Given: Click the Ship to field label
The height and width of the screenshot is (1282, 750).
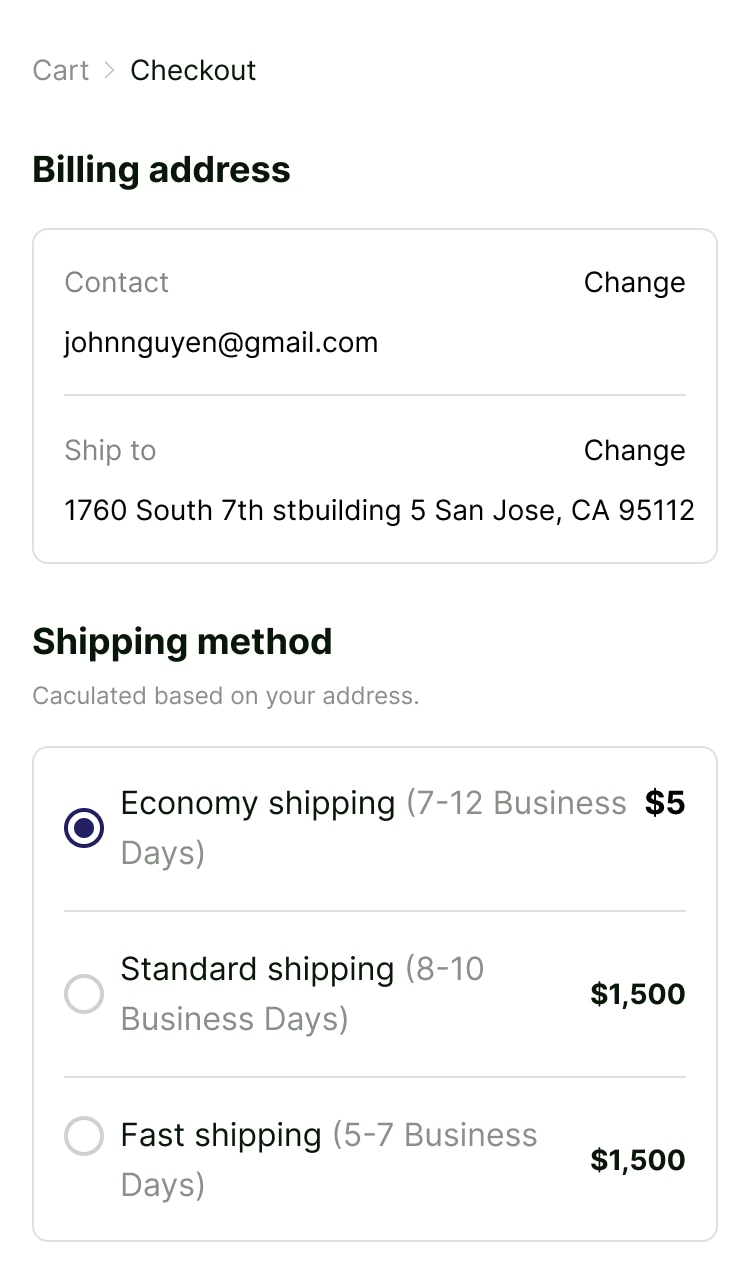Looking at the screenshot, I should 110,451.
